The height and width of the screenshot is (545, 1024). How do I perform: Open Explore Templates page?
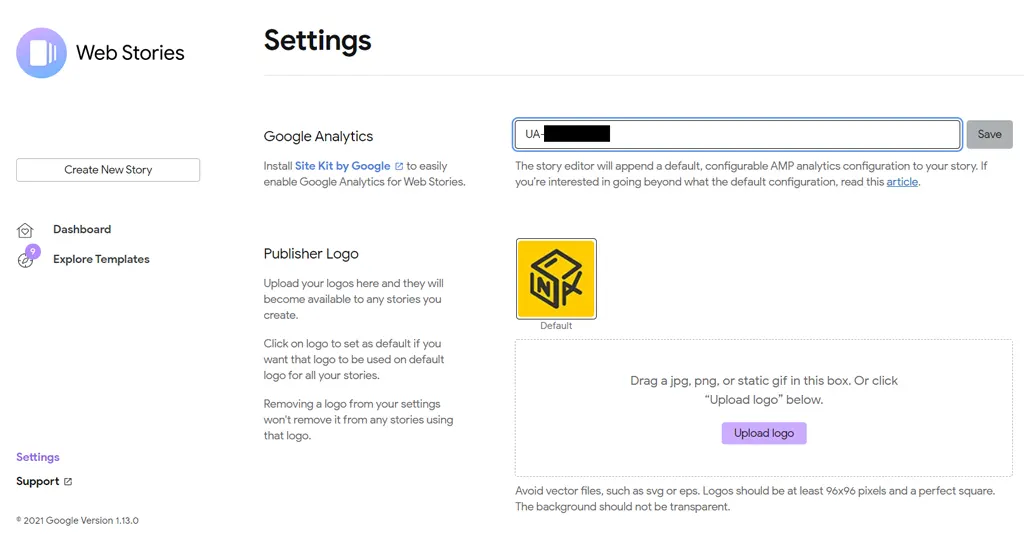click(101, 259)
